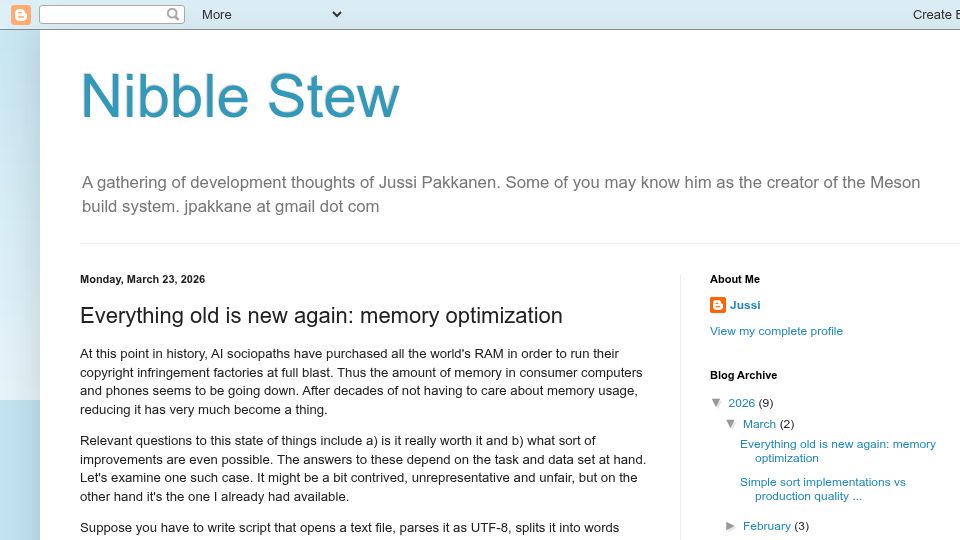Open the Jussi profile link
This screenshot has width=960, height=540.
(744, 305)
